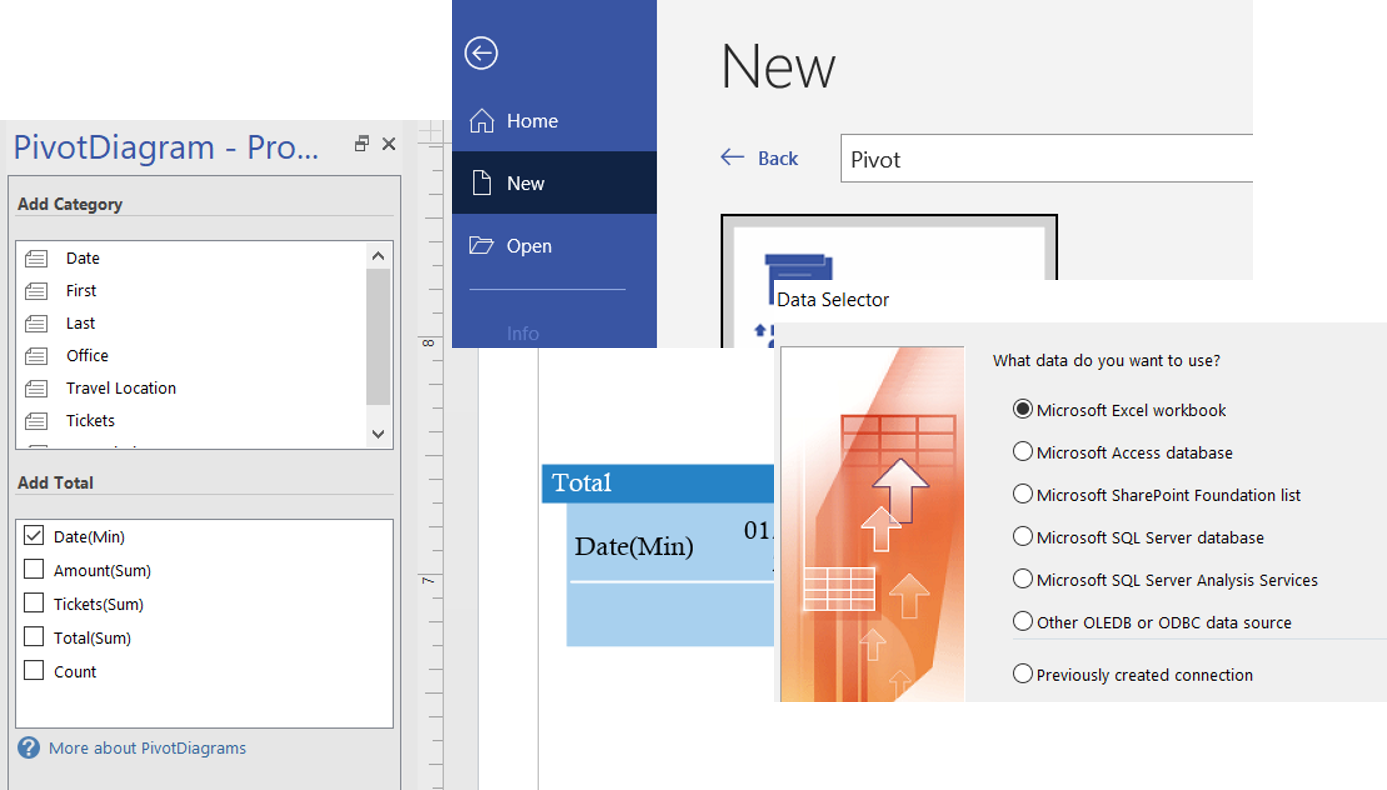The height and width of the screenshot is (790, 1387).
Task: Click the Open folder icon
Action: pyautogui.click(x=482, y=246)
